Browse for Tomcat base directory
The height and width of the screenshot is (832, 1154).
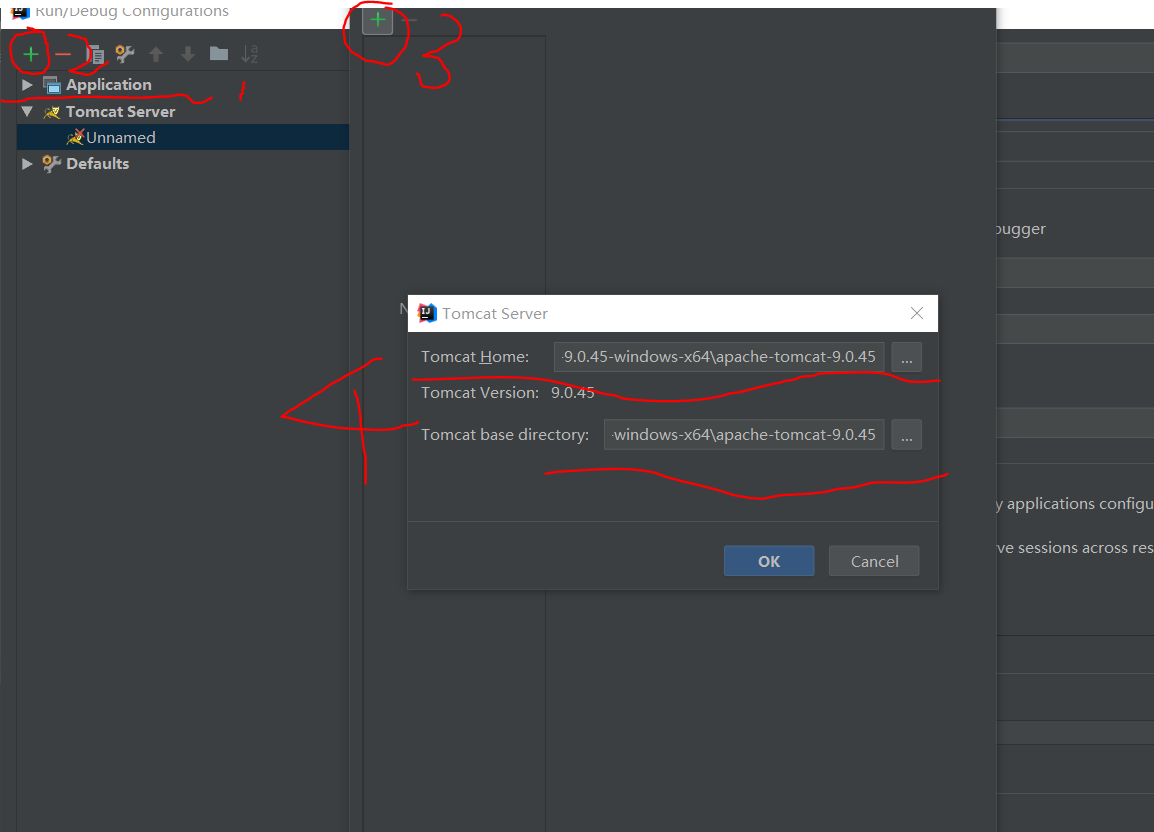pos(907,434)
